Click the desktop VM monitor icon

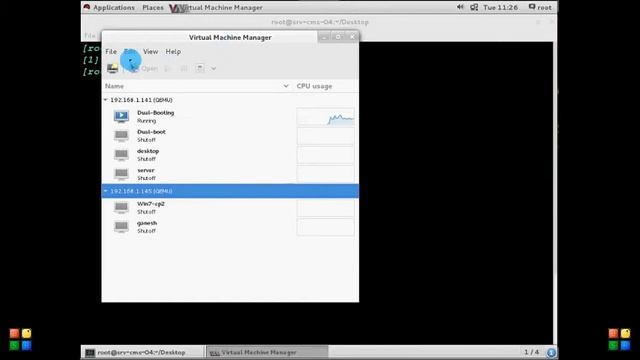pos(121,155)
